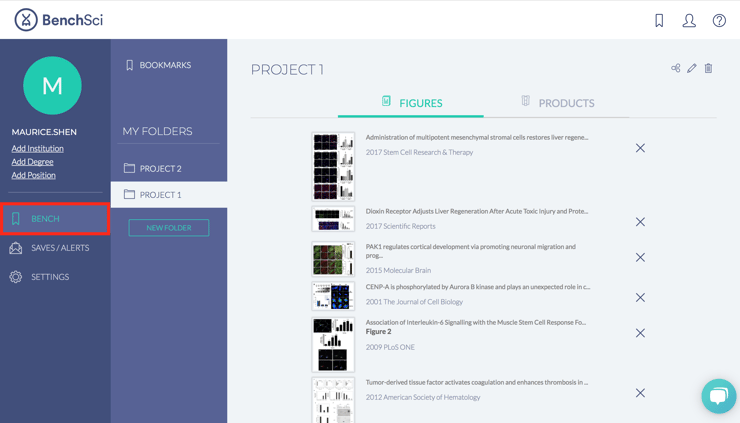Open thumbnail of CENP-A Aurora B figure
Image resolution: width=740 pixels, height=423 pixels.
[333, 296]
